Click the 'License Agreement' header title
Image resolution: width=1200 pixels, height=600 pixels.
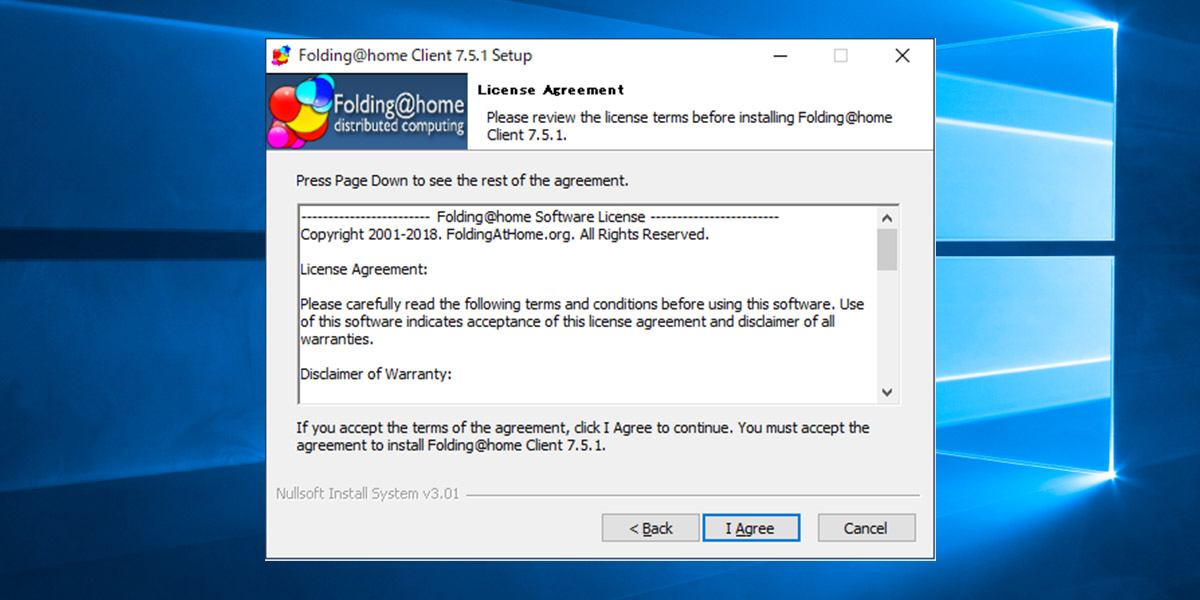coord(551,90)
